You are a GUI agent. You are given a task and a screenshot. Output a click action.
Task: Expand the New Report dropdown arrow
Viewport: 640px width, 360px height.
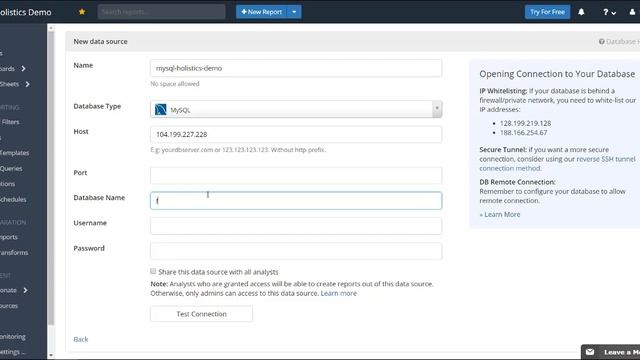pos(294,12)
